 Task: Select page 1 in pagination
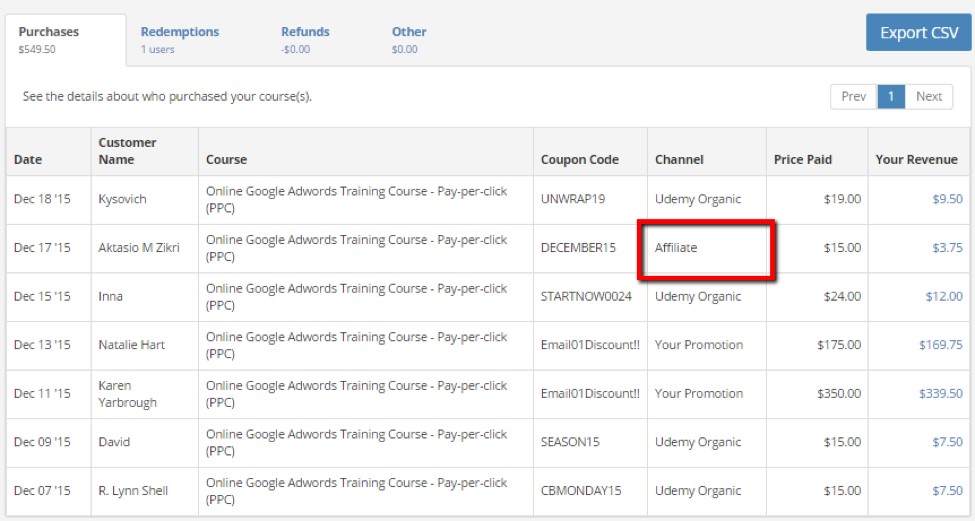[890, 96]
